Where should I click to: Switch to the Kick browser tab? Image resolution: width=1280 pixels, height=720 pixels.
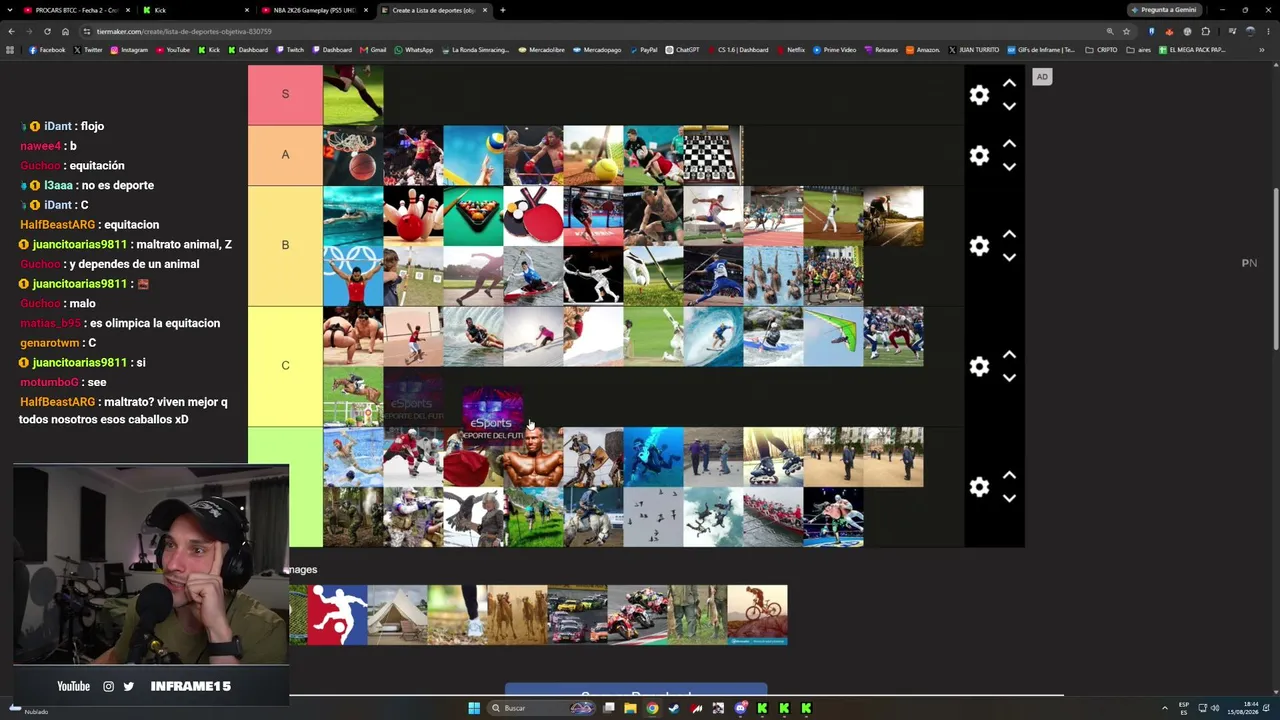click(195, 10)
